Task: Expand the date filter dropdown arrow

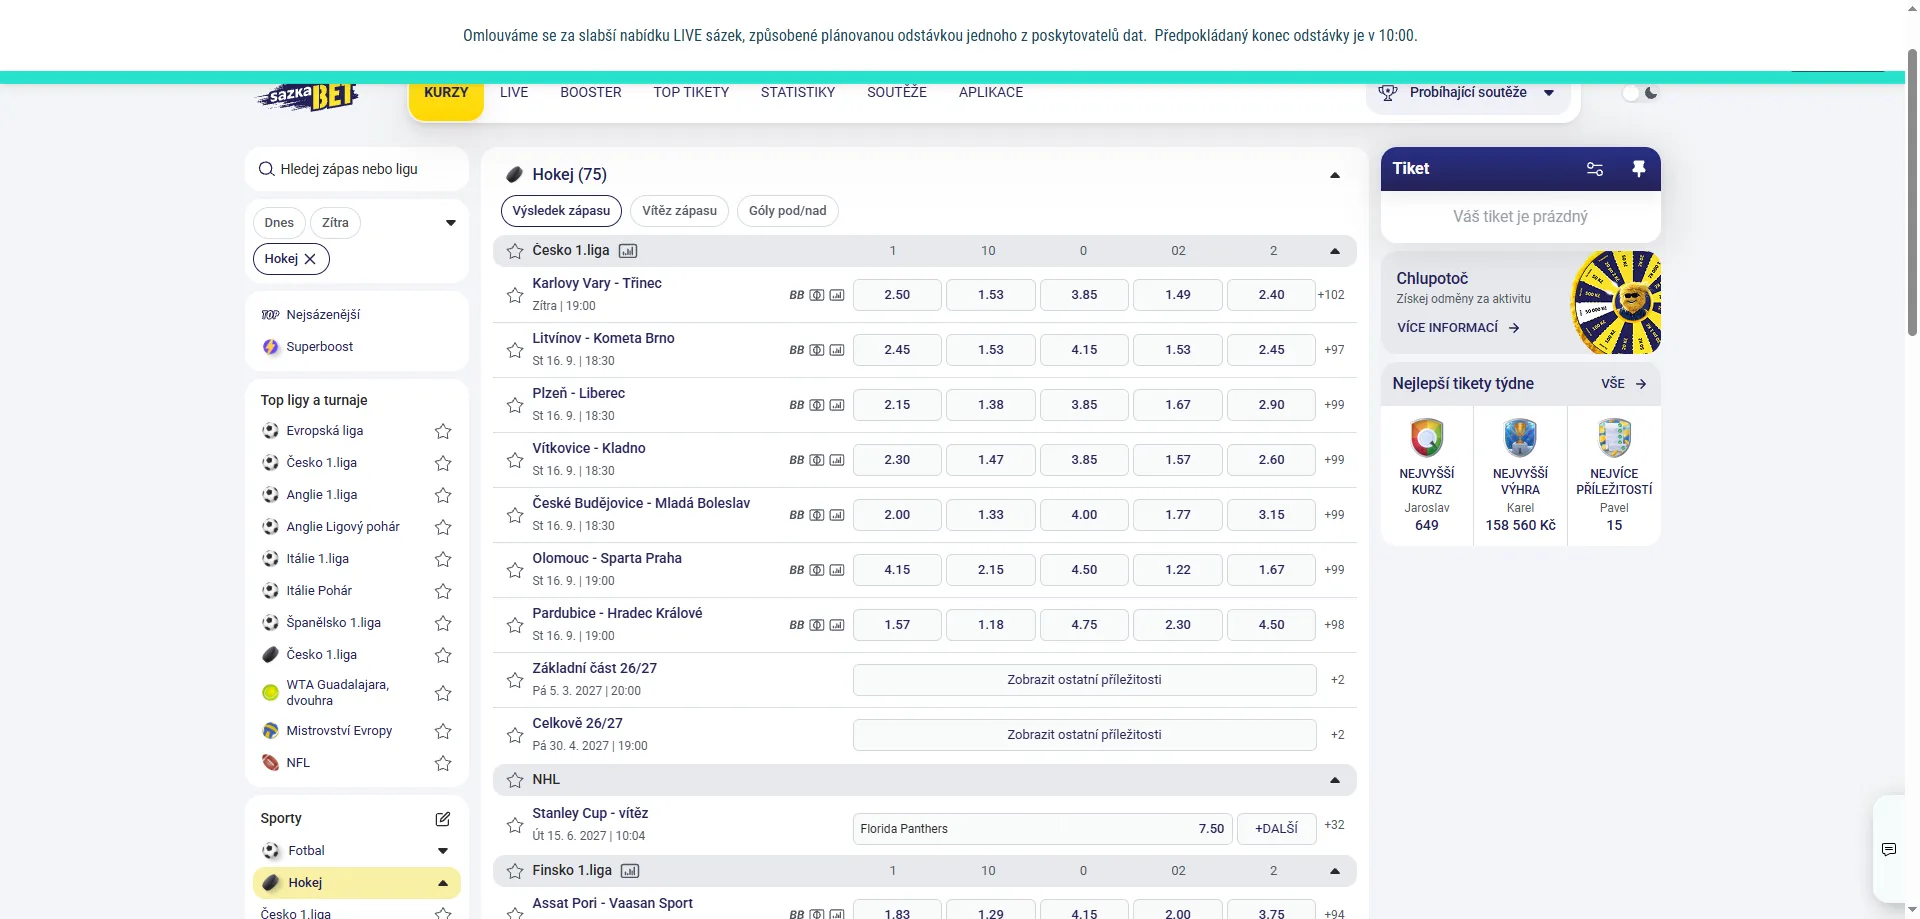Action: [x=450, y=223]
